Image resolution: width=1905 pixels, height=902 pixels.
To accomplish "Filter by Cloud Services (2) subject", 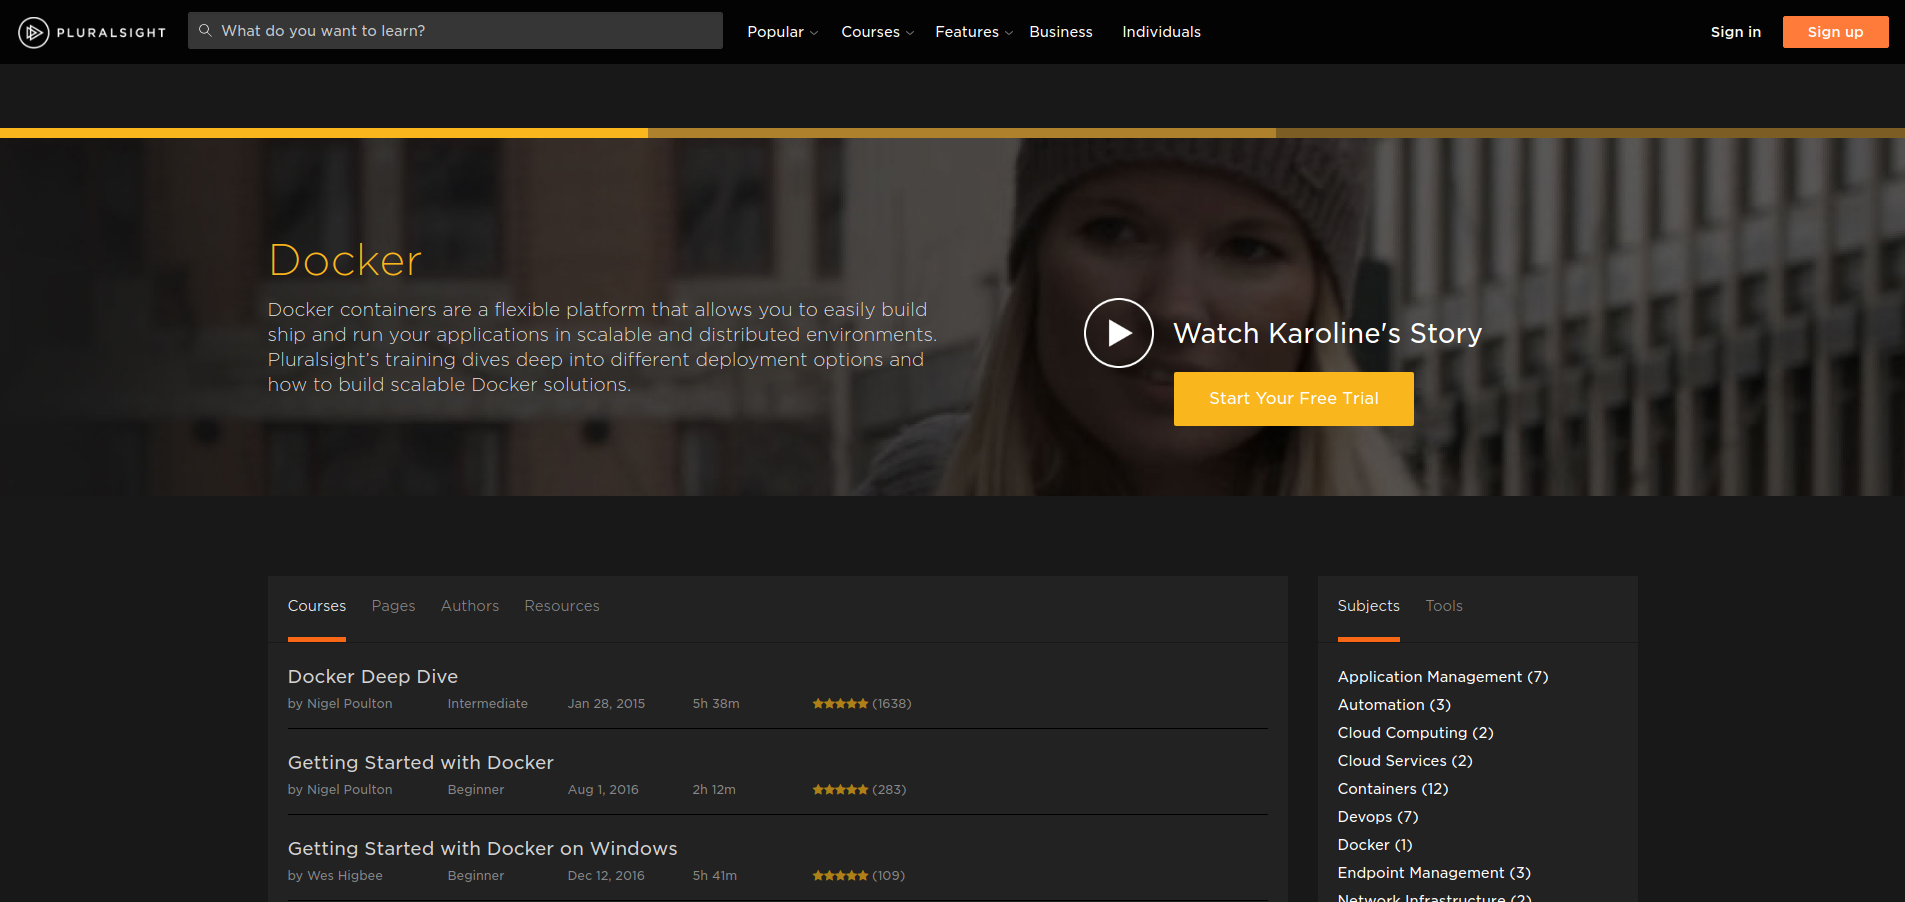I will pos(1405,761).
